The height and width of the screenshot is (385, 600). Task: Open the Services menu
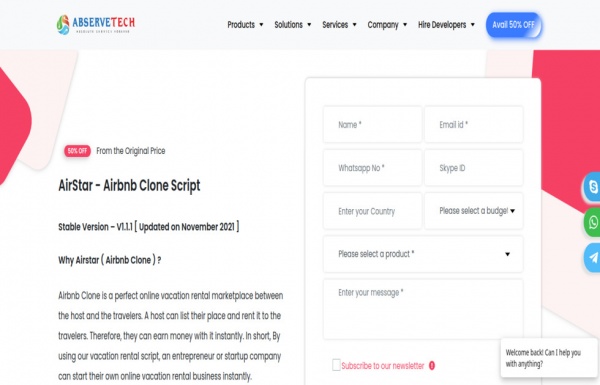(x=339, y=24)
